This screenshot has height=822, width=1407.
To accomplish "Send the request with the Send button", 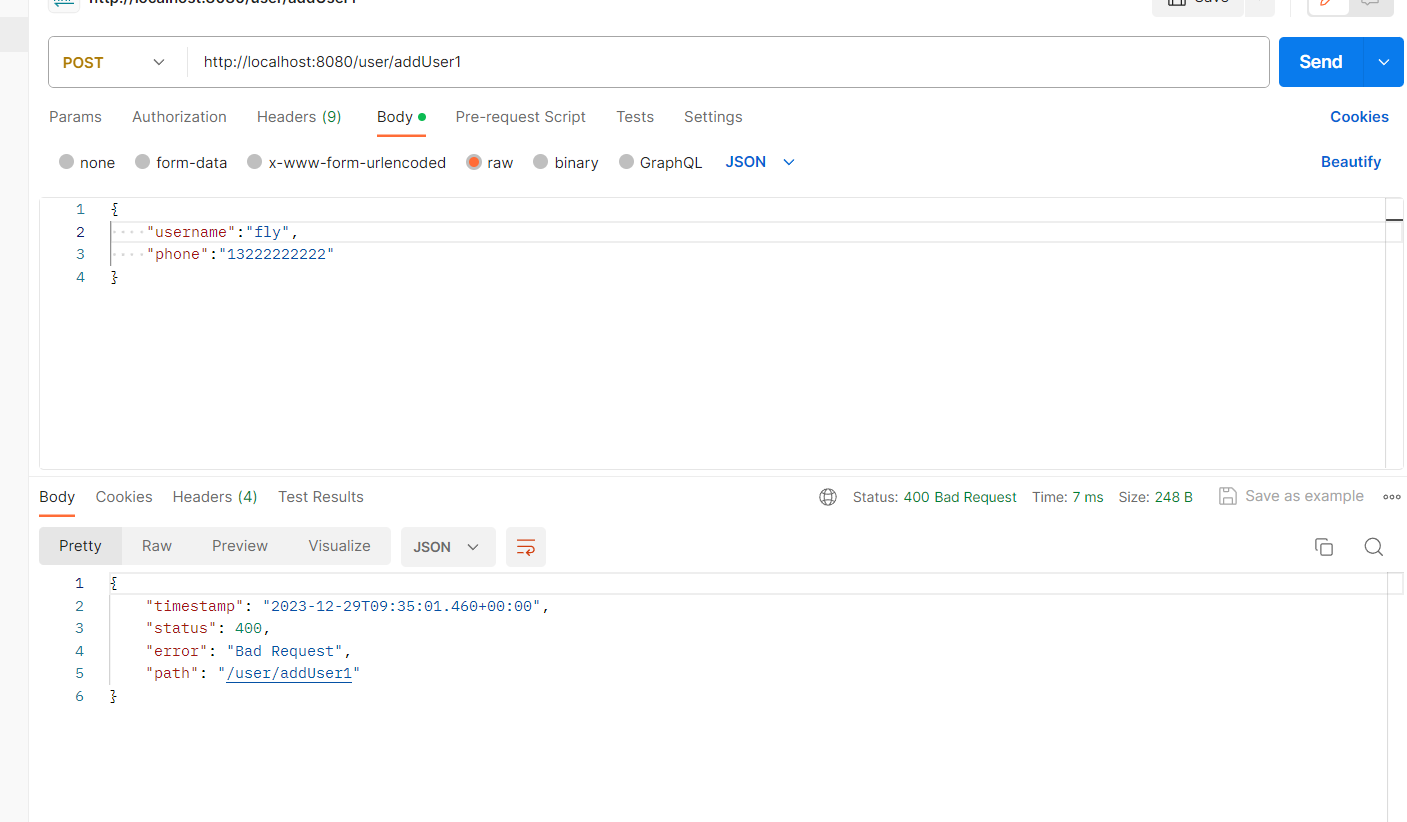I will [x=1320, y=62].
